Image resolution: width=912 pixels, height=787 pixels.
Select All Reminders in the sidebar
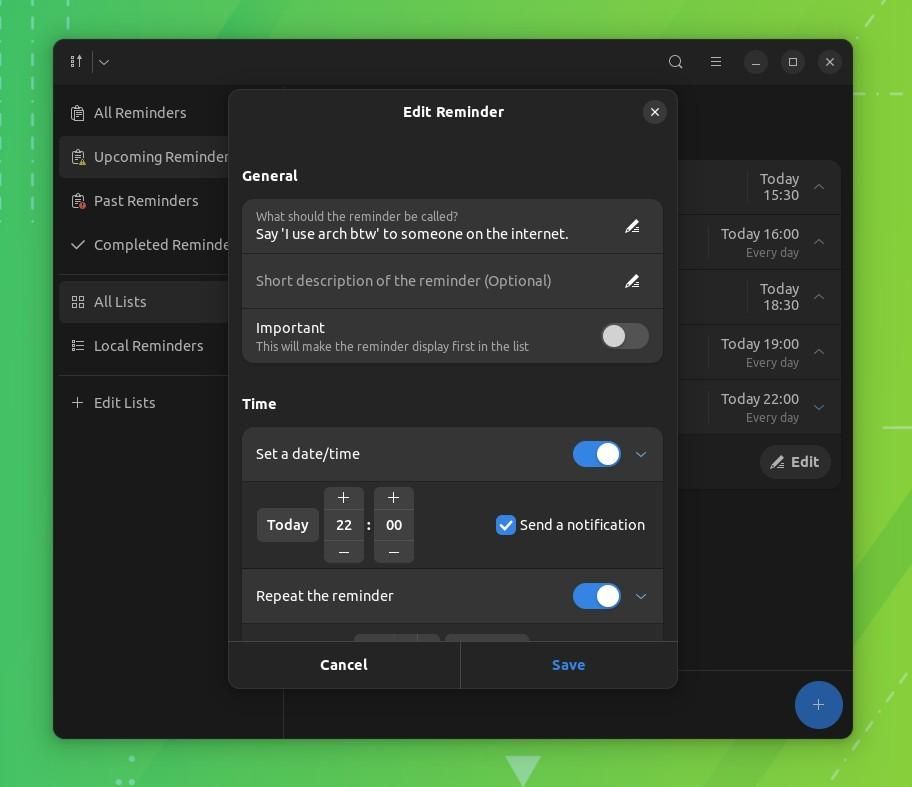pos(140,112)
